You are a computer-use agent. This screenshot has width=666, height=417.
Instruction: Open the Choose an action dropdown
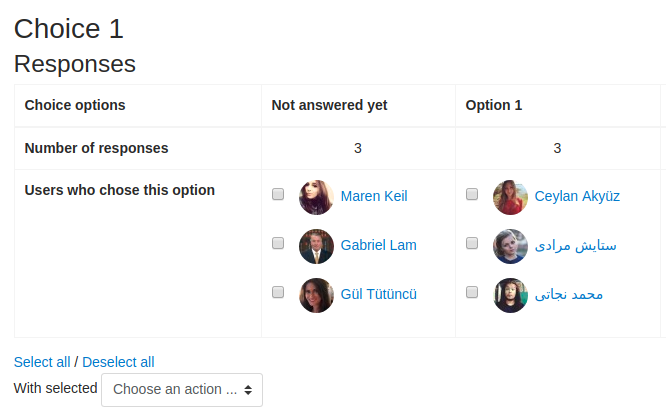[182, 389]
